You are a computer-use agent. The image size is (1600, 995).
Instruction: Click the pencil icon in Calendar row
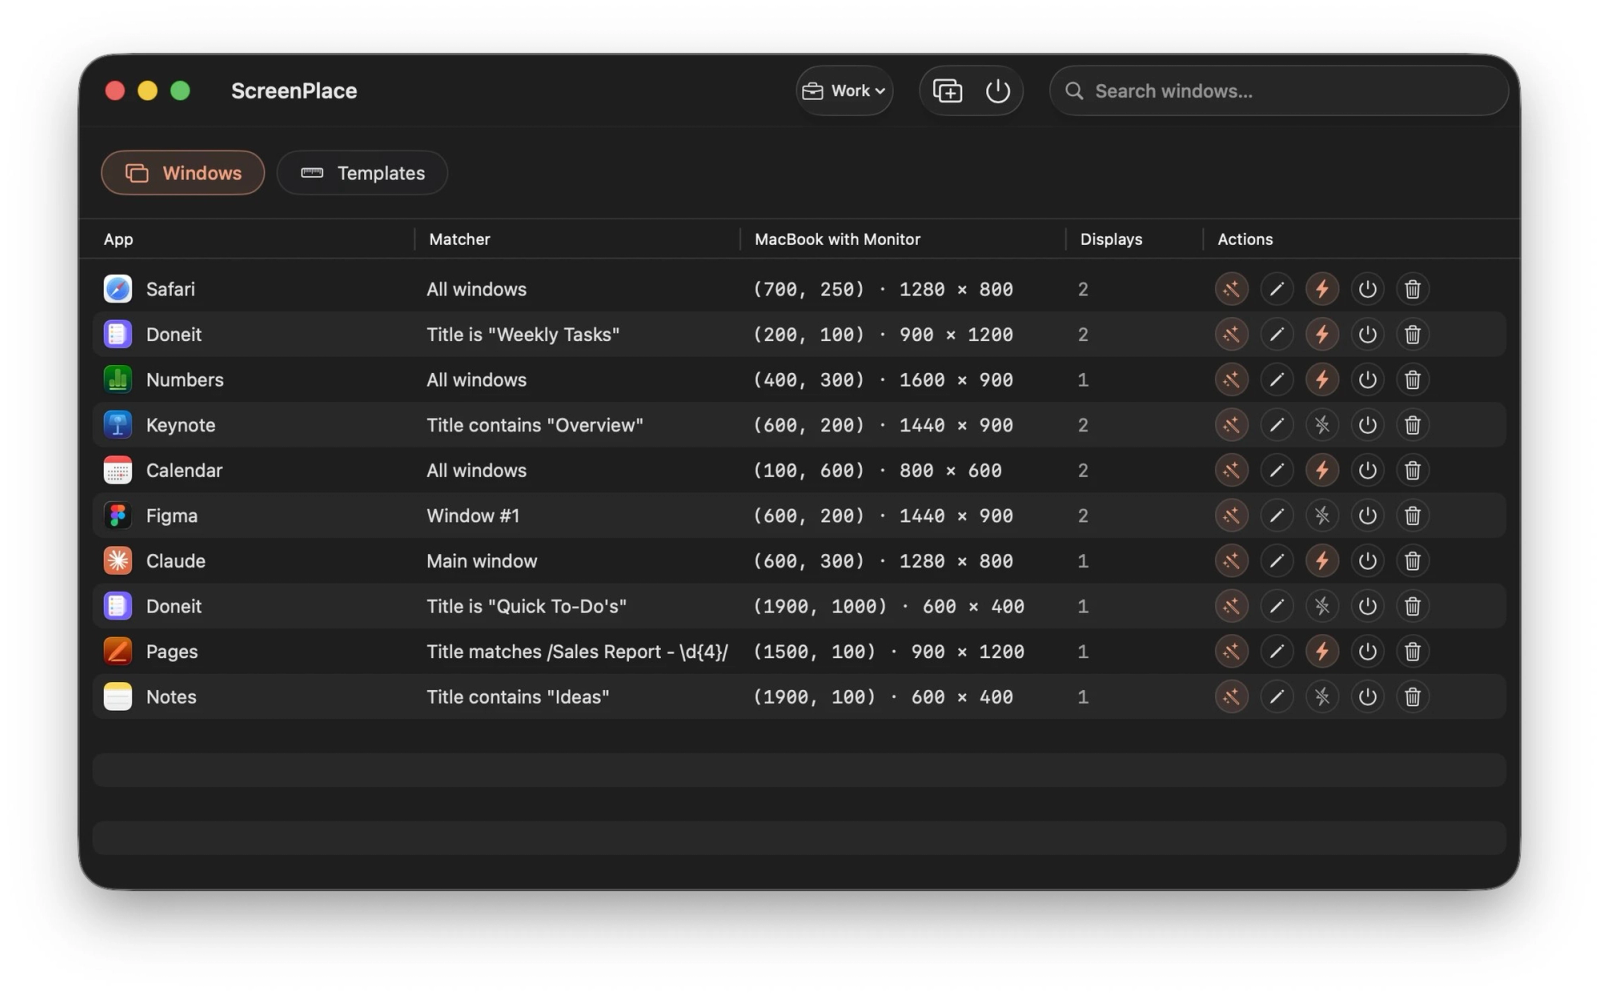(x=1276, y=470)
